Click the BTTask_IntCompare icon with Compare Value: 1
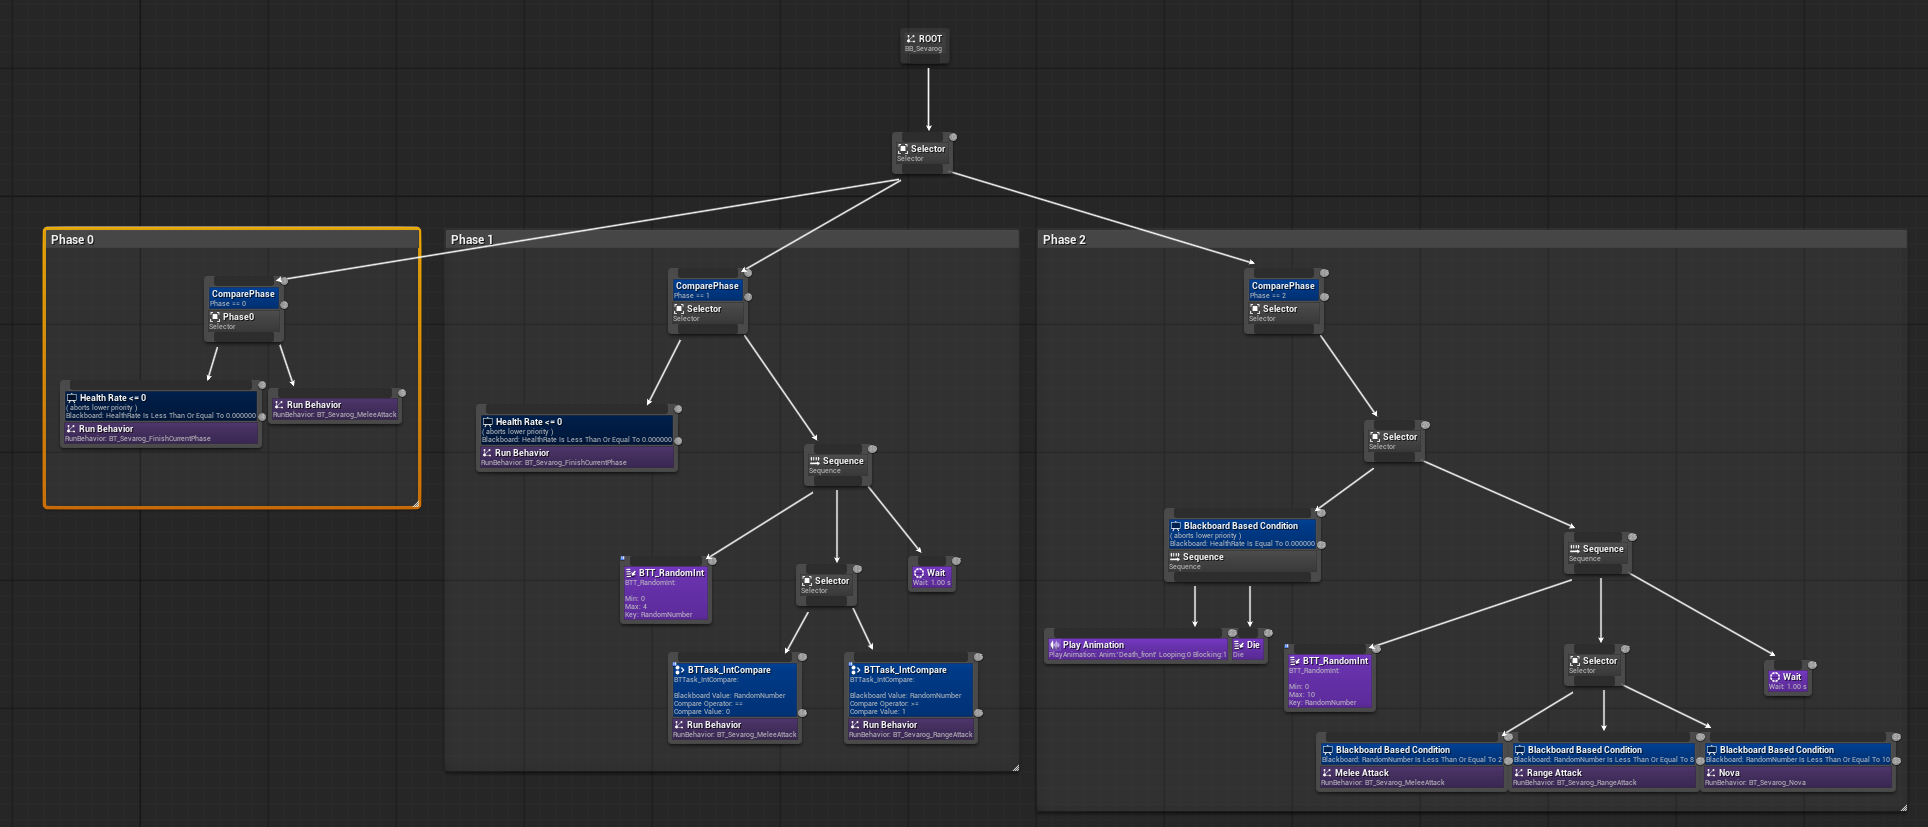 [856, 670]
